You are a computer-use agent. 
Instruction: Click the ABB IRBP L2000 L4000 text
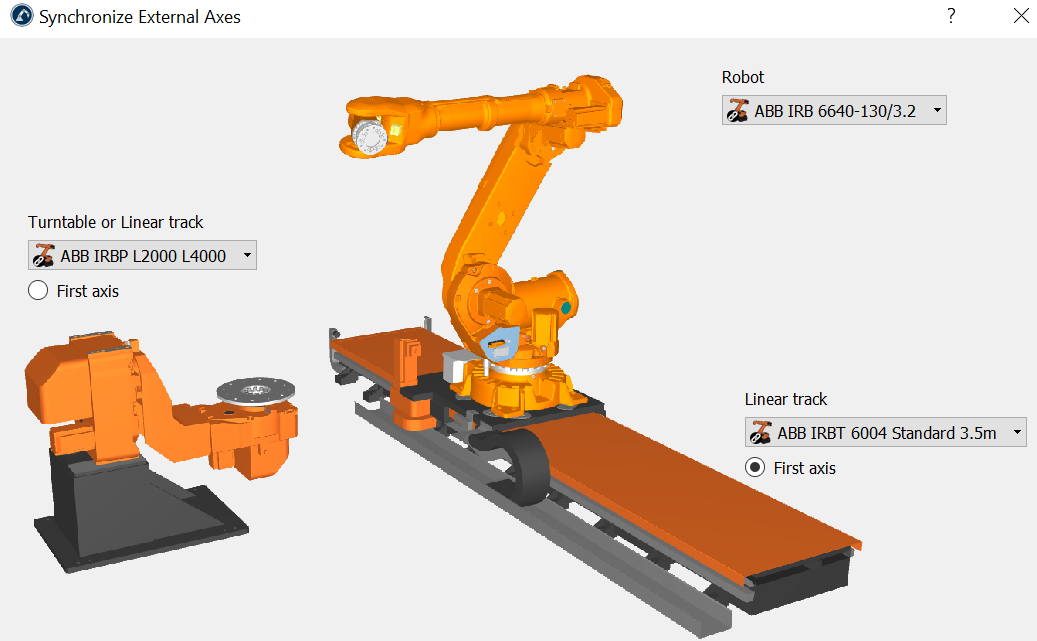(x=143, y=256)
